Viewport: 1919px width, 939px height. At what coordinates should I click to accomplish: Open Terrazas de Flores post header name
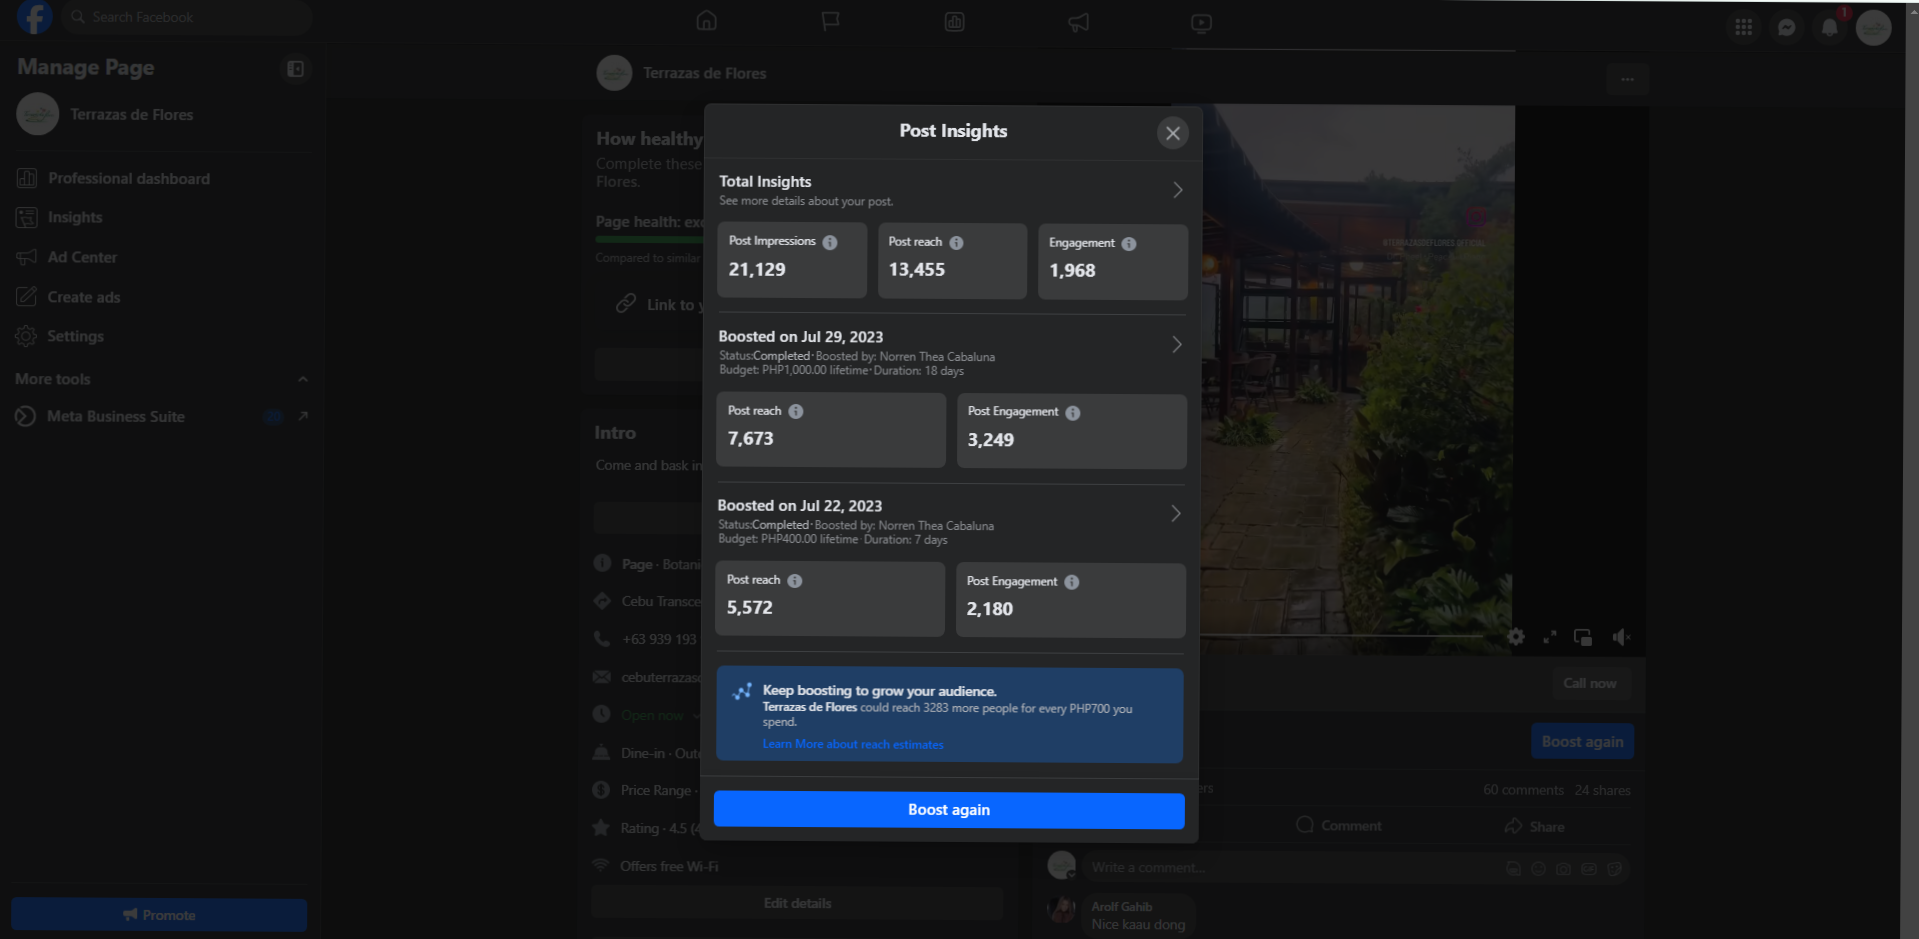click(705, 74)
